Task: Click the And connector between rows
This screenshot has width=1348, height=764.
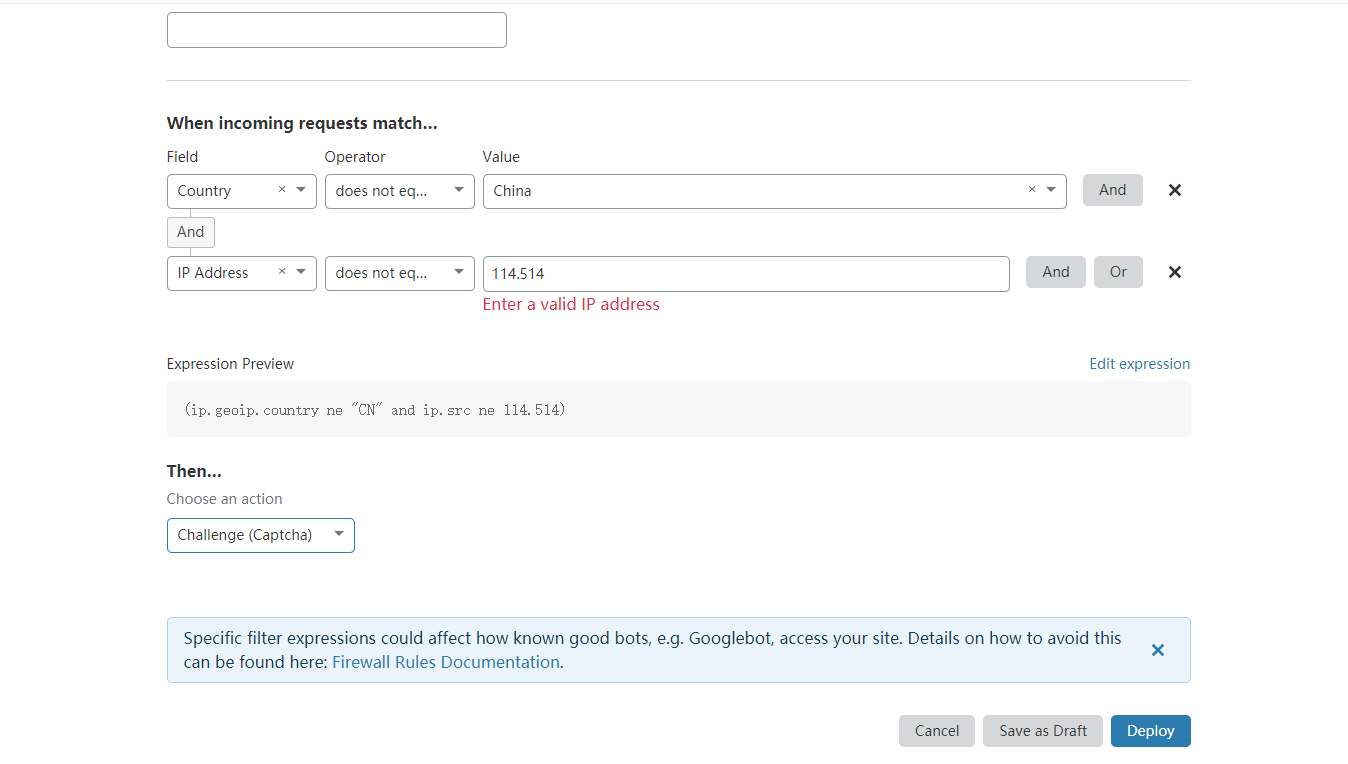Action: click(x=191, y=232)
